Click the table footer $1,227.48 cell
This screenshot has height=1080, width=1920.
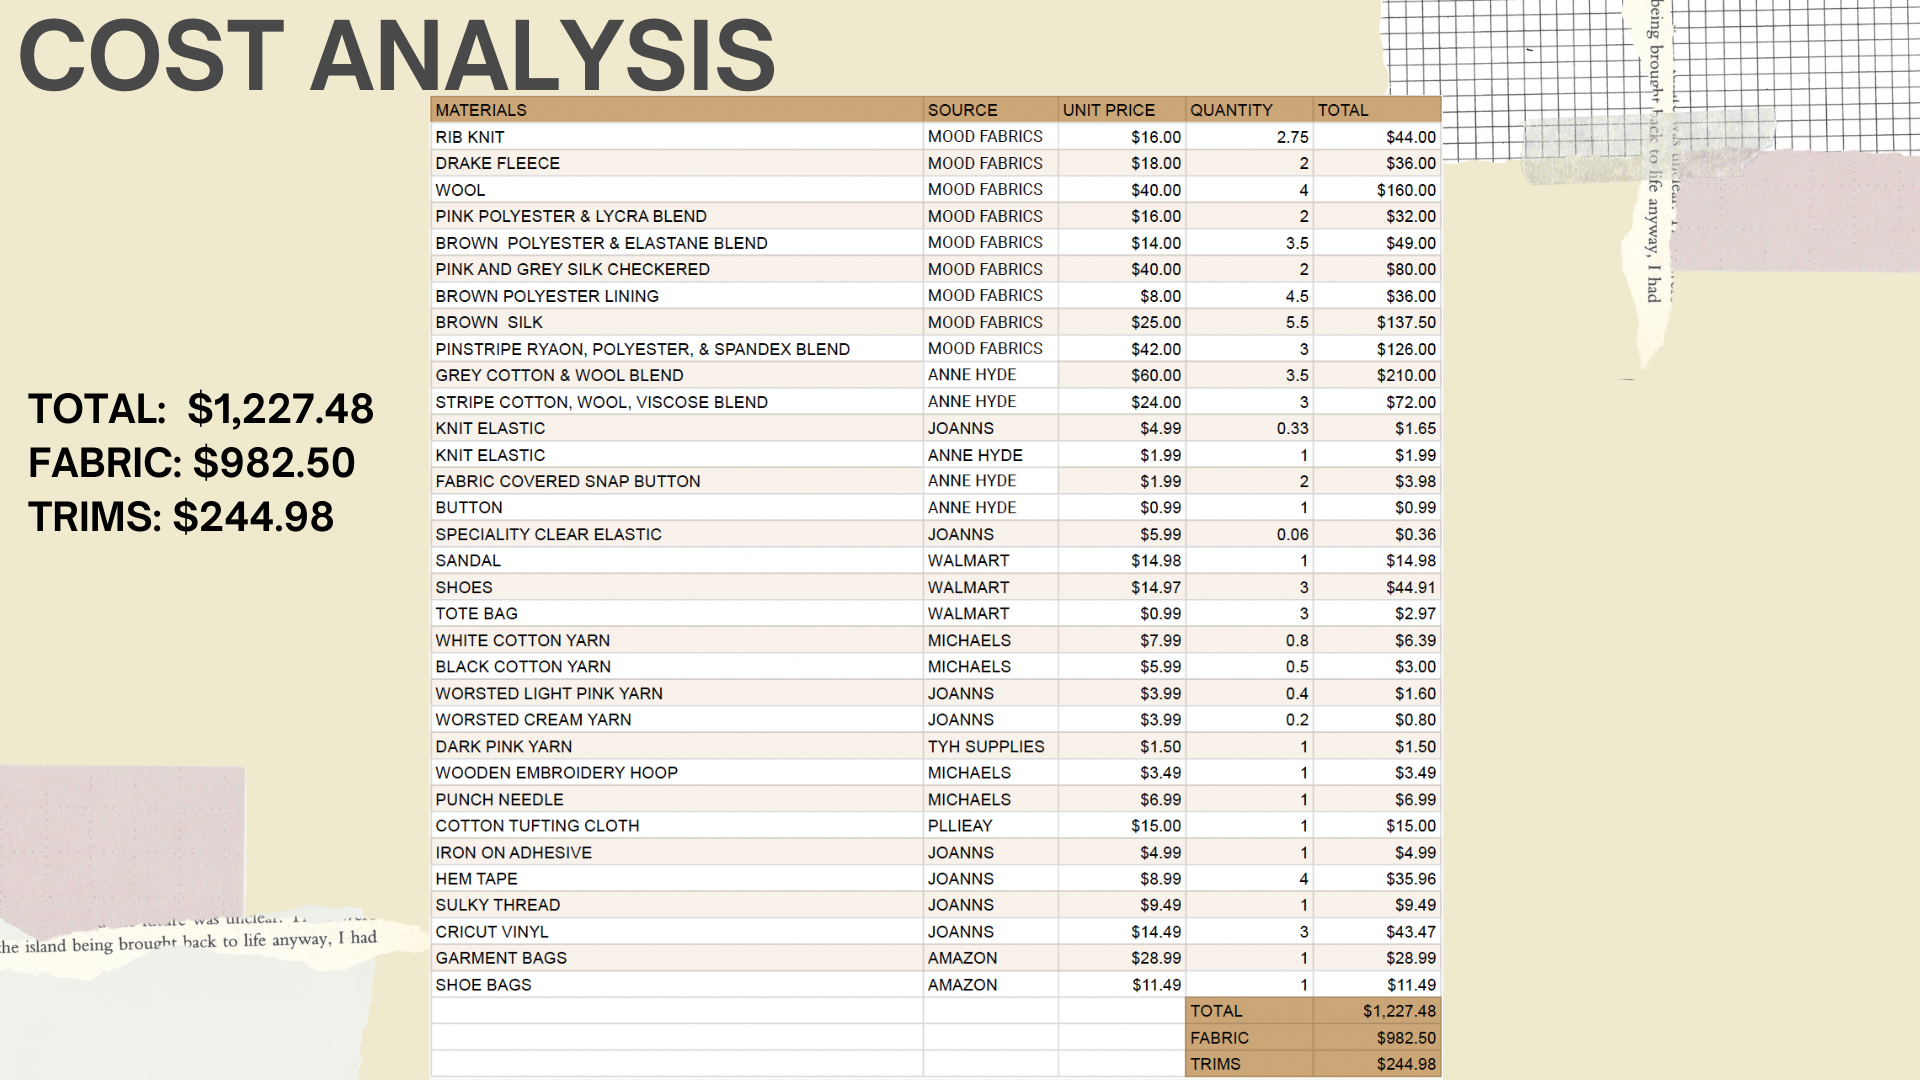pos(1377,1011)
